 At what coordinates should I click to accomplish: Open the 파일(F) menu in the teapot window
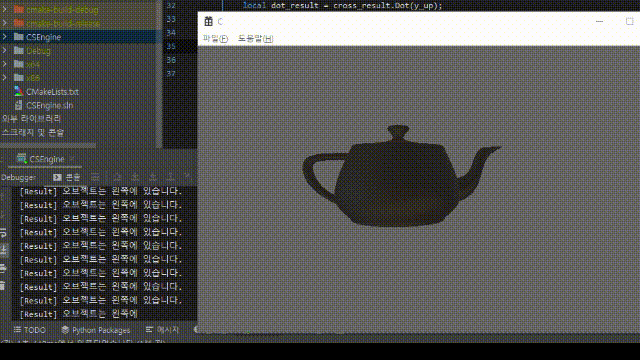coord(215,38)
